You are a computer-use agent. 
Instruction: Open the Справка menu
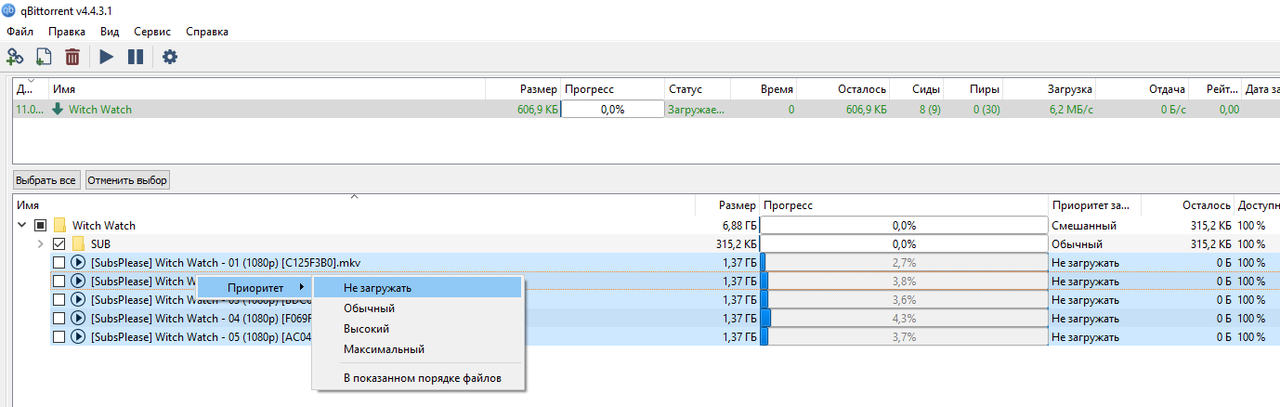pyautogui.click(x=207, y=31)
